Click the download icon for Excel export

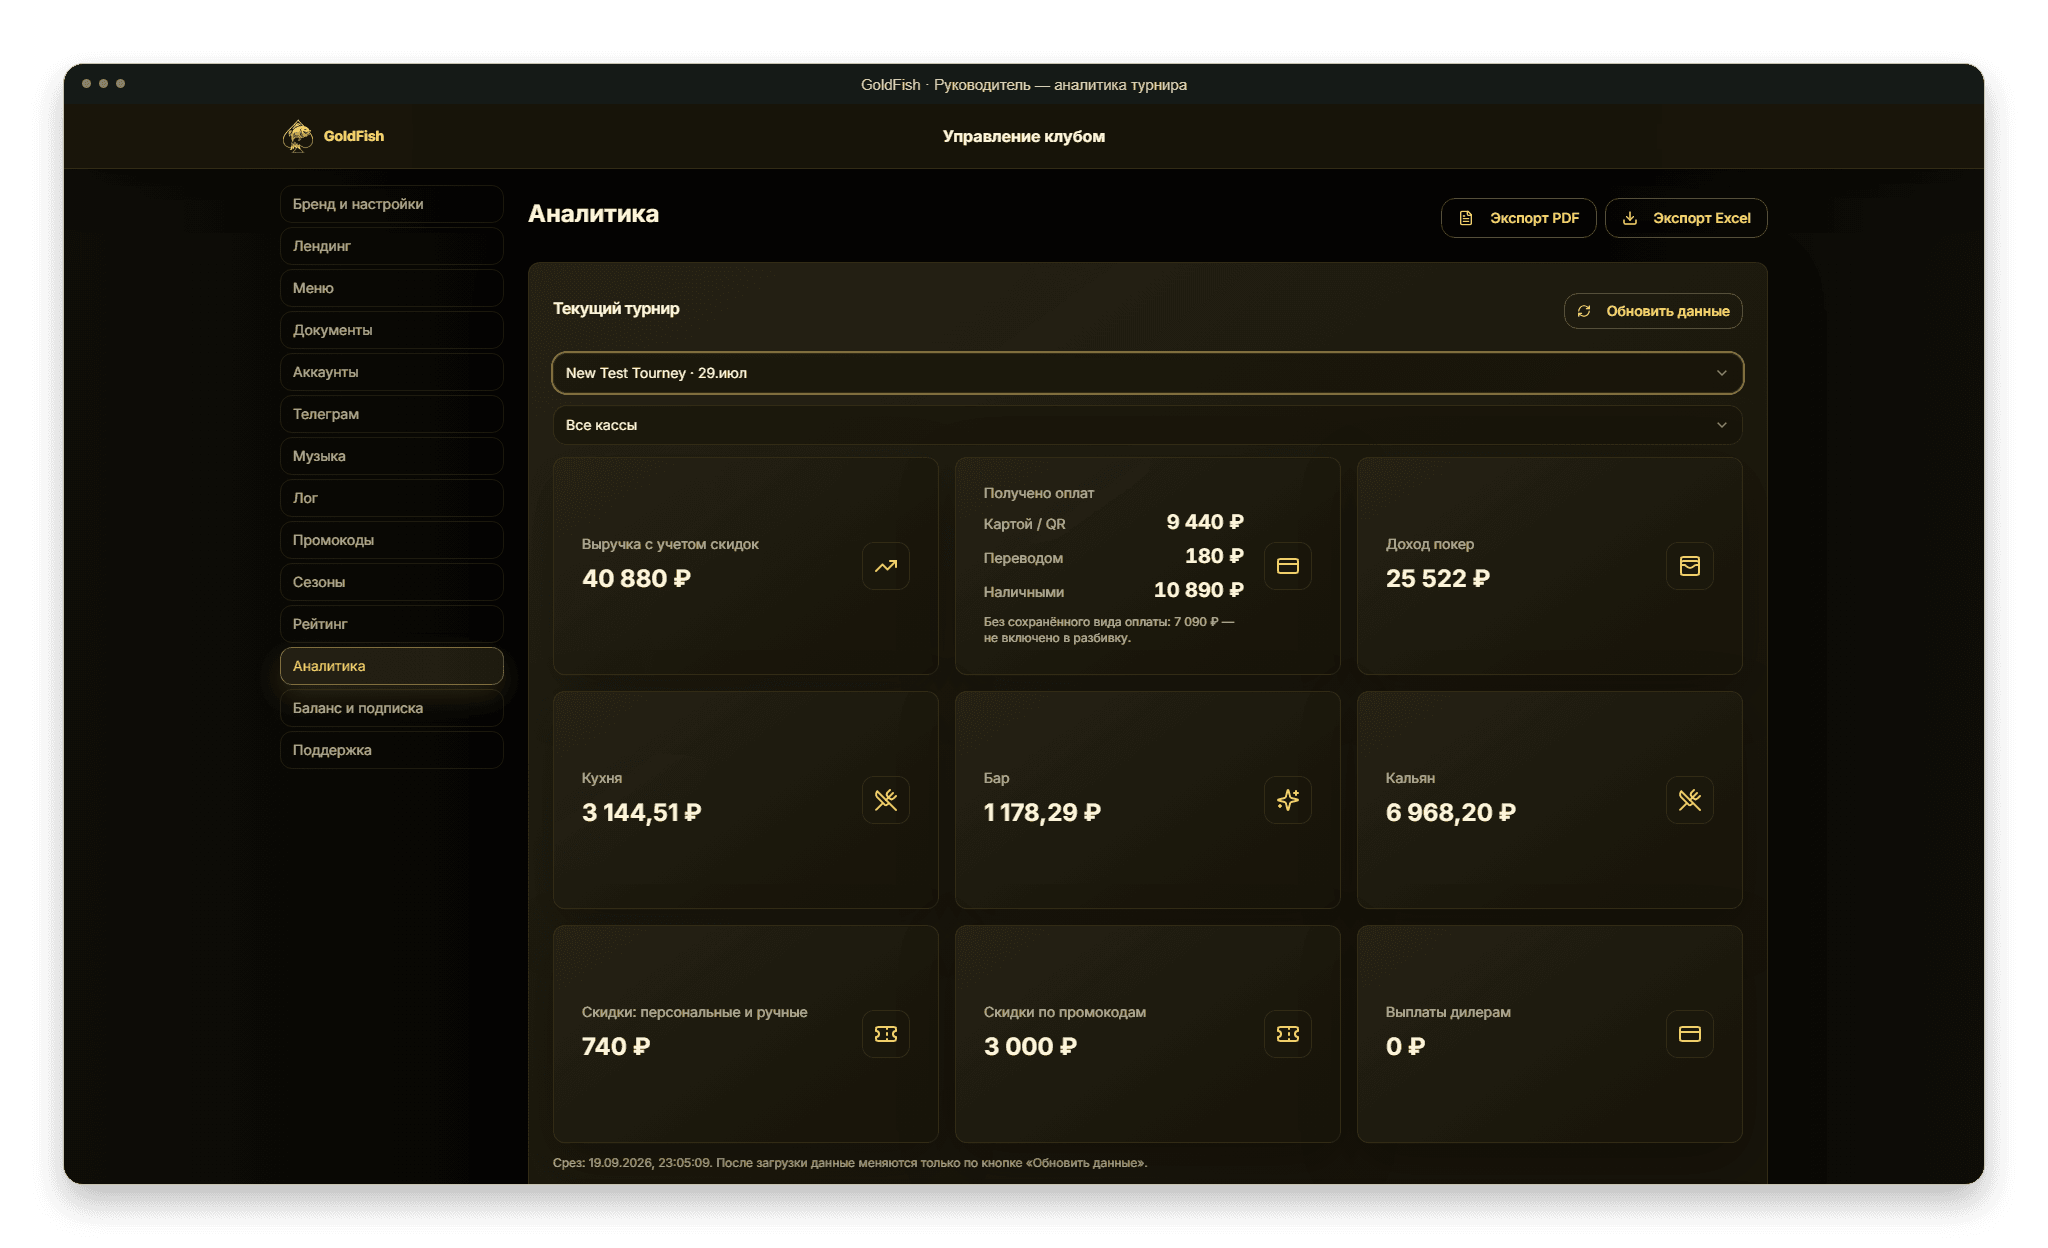1630,218
